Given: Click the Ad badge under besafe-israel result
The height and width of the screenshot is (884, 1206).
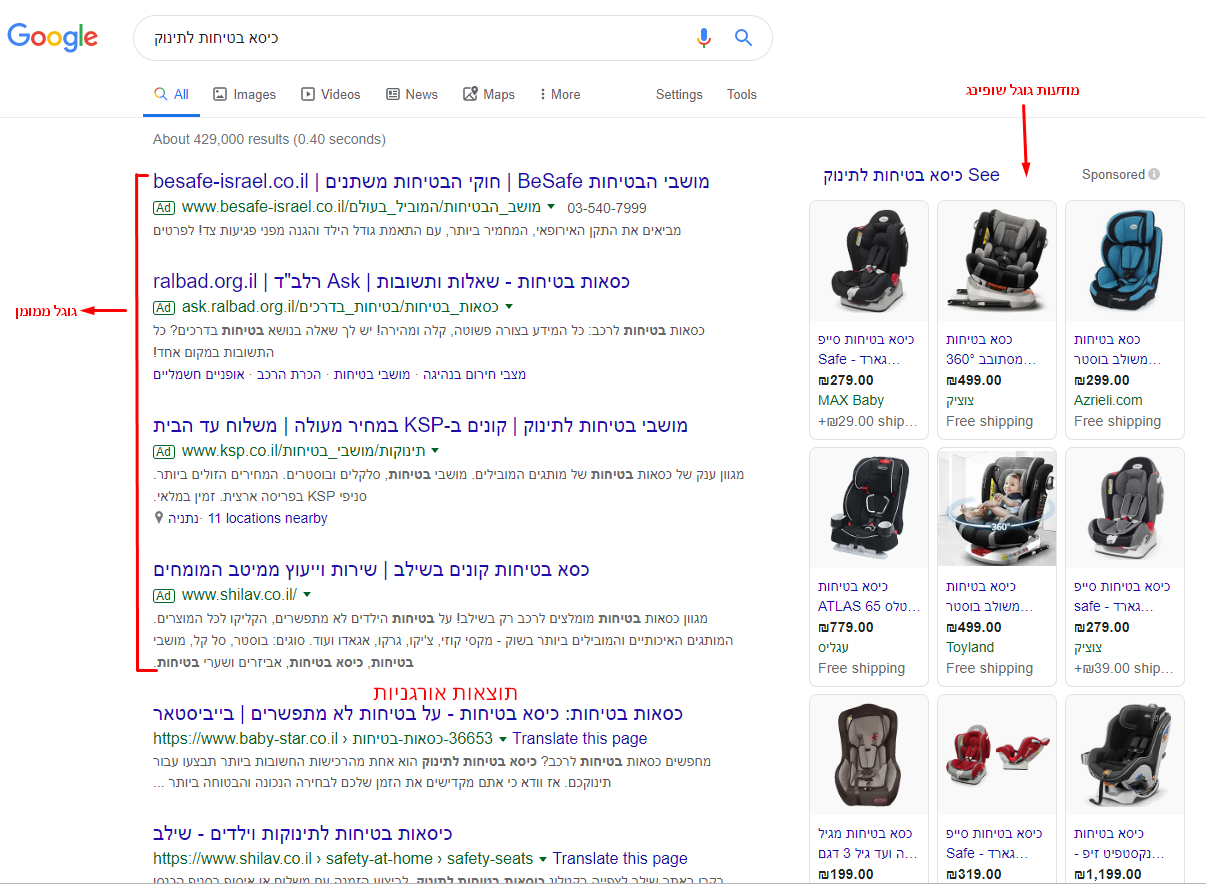Looking at the screenshot, I should click(164, 208).
